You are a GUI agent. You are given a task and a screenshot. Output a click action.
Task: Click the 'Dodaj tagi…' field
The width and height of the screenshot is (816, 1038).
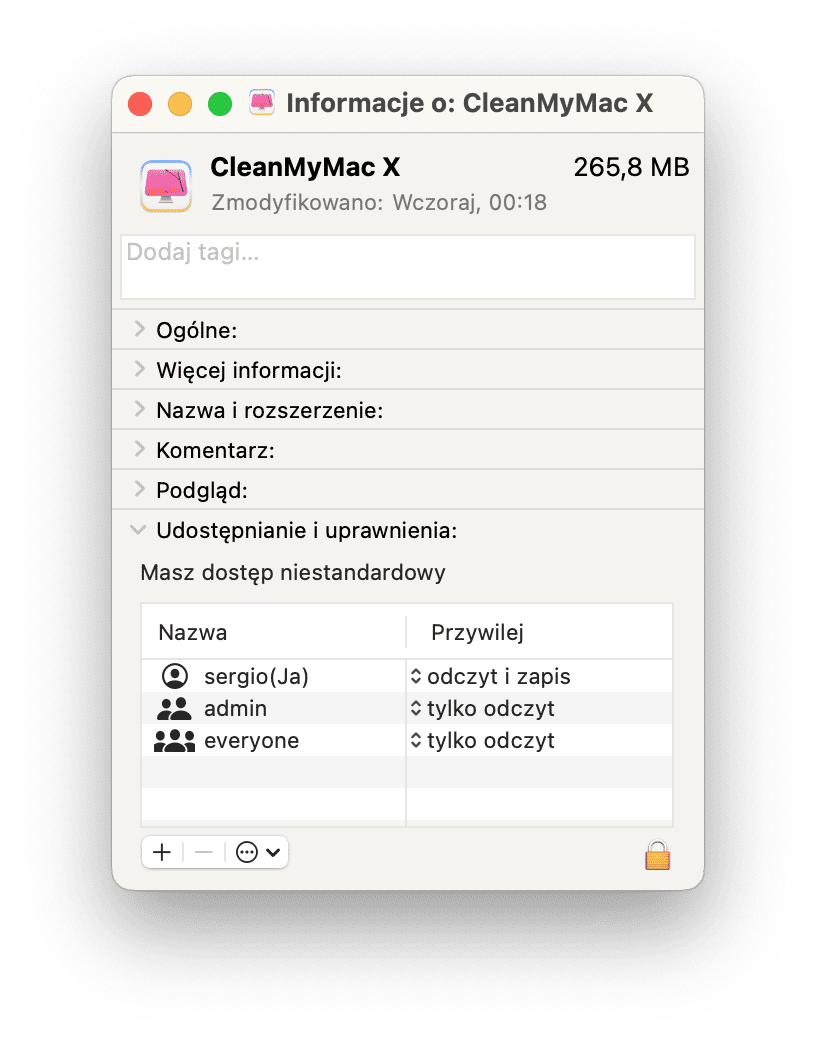pos(408,267)
